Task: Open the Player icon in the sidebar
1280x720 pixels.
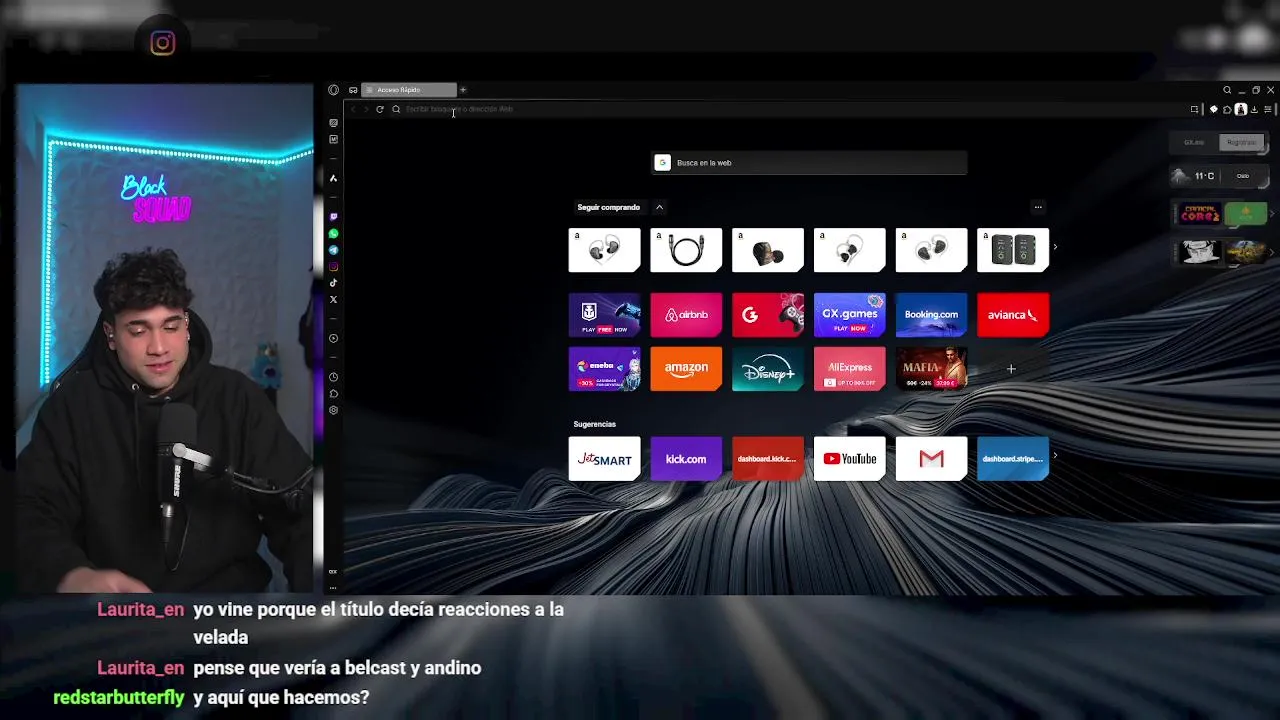Action: tap(333, 339)
